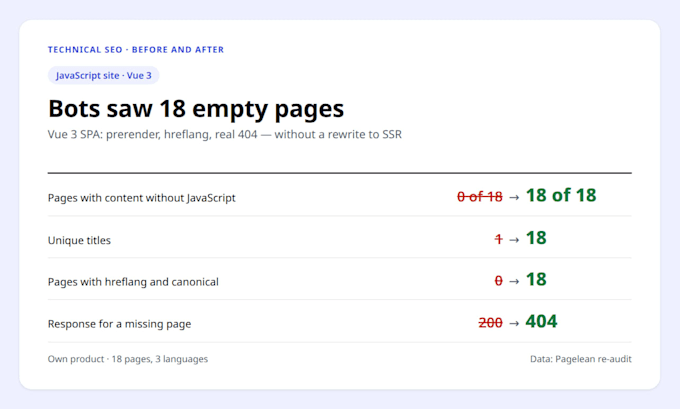680x409 pixels.
Task: Click 'Own product · 18 pages, 3 languages' footer
Action: pos(128,359)
